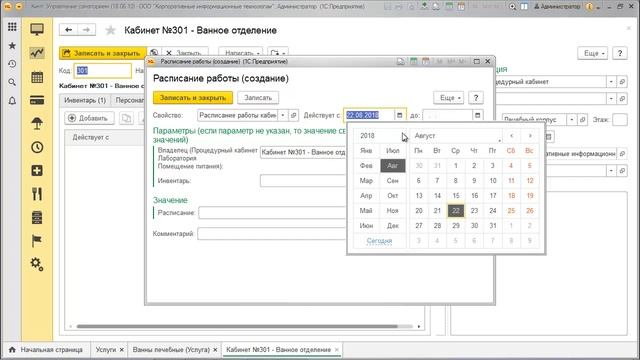Click the Сегодня link in the calendar

379,241
